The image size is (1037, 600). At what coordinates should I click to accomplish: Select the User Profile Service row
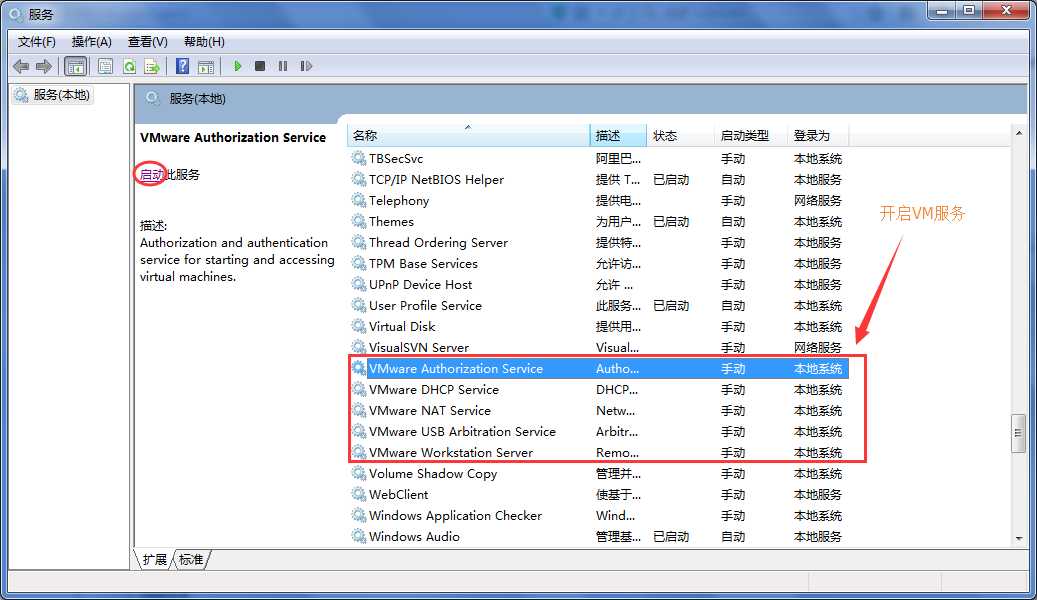(599, 306)
